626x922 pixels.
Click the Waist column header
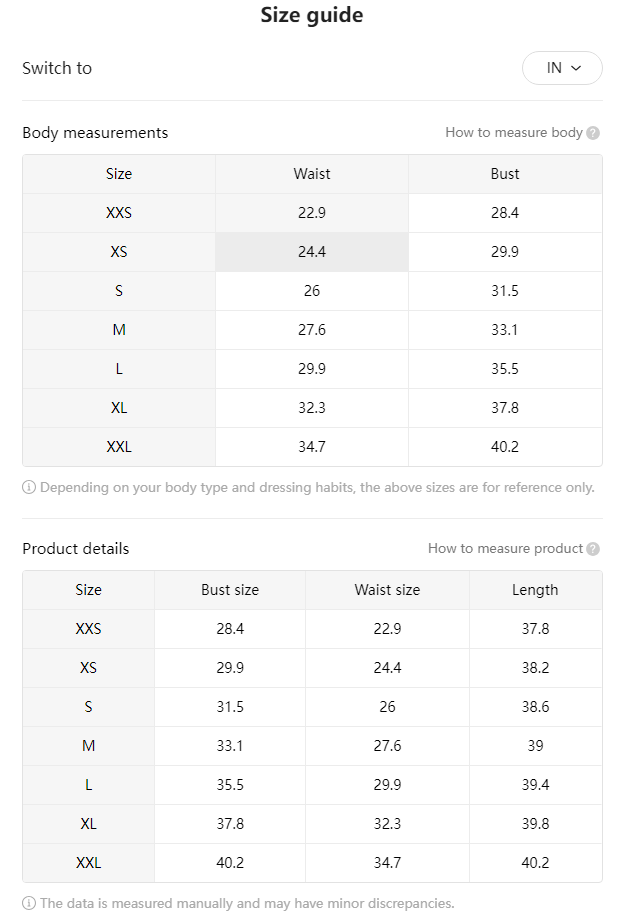click(312, 174)
